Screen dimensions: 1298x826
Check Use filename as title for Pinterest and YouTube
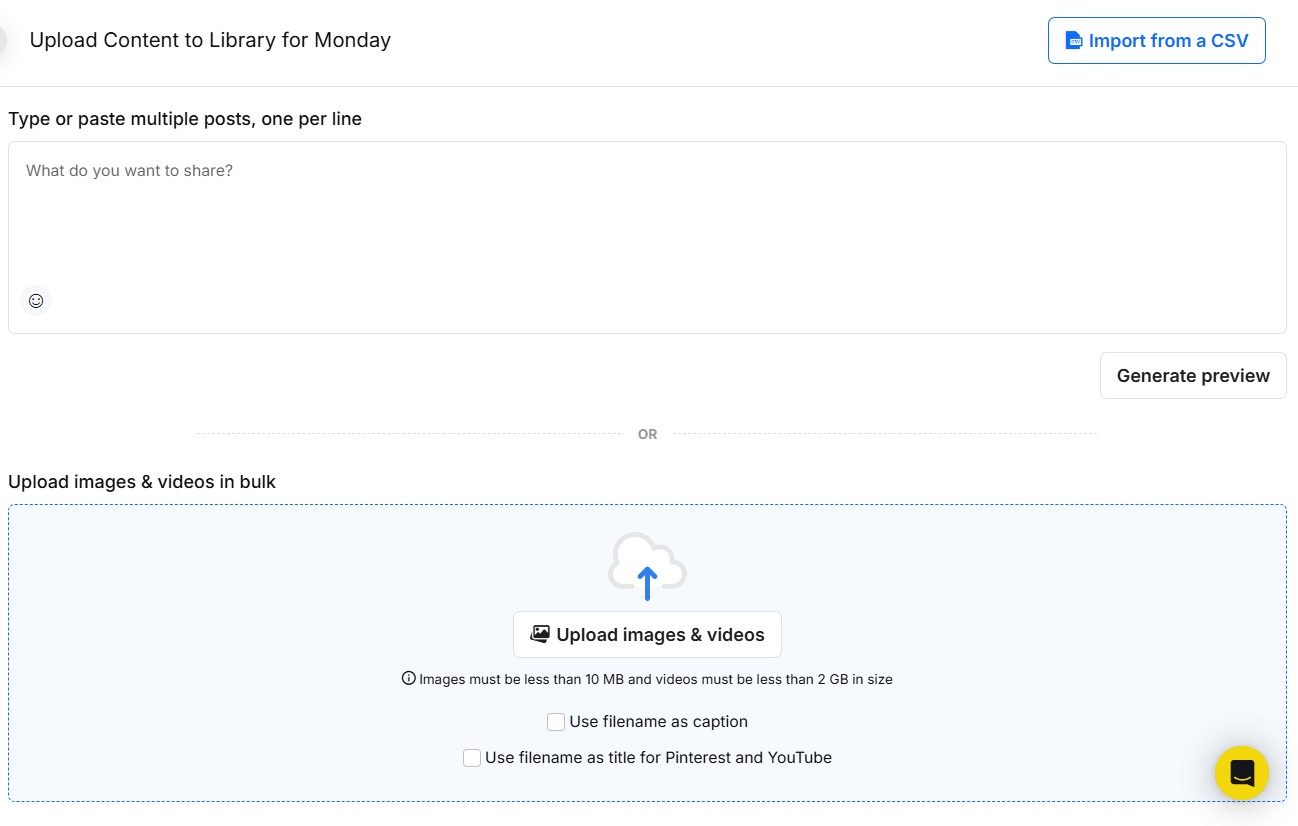coord(471,757)
